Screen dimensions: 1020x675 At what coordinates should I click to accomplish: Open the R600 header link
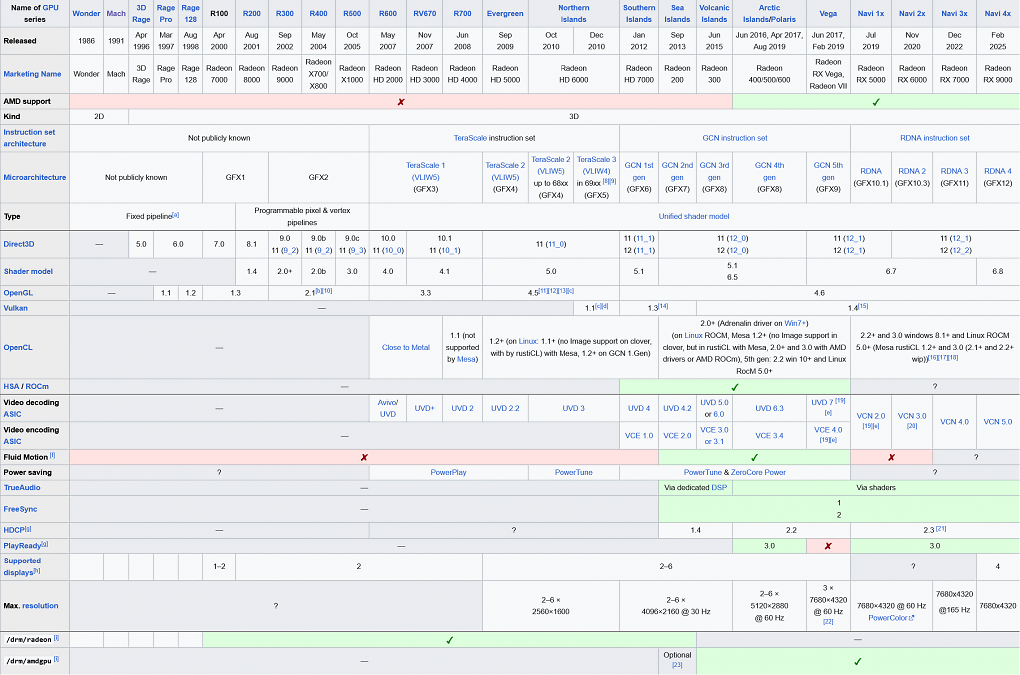pyautogui.click(x=388, y=14)
